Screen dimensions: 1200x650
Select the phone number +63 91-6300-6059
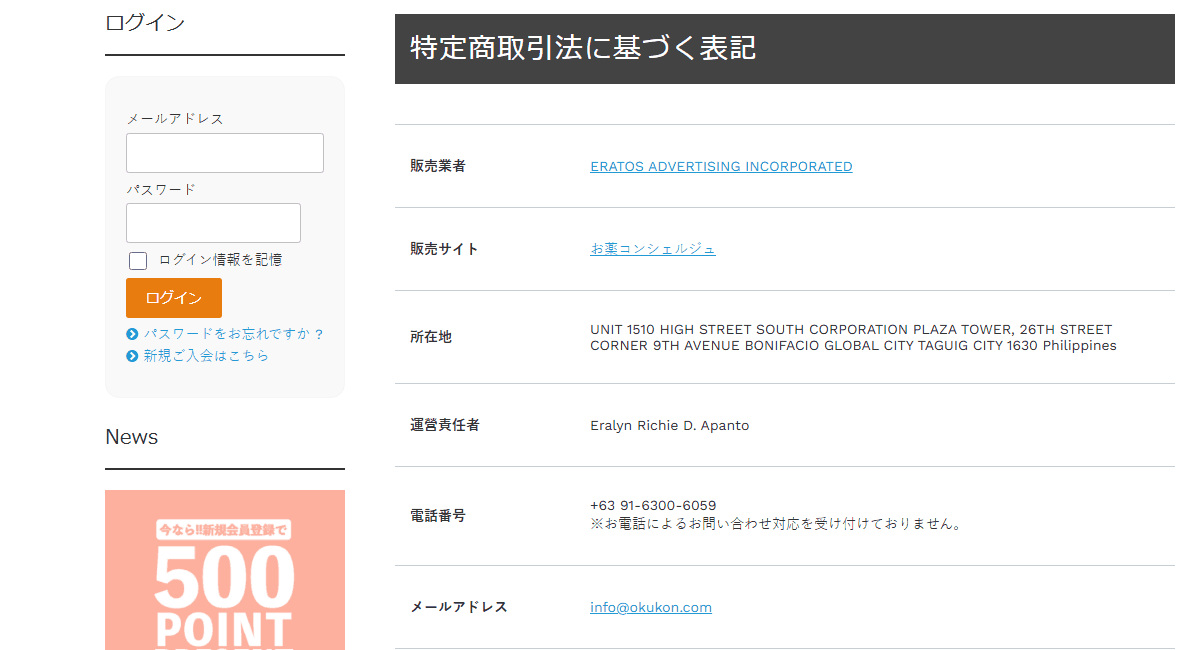coord(653,506)
